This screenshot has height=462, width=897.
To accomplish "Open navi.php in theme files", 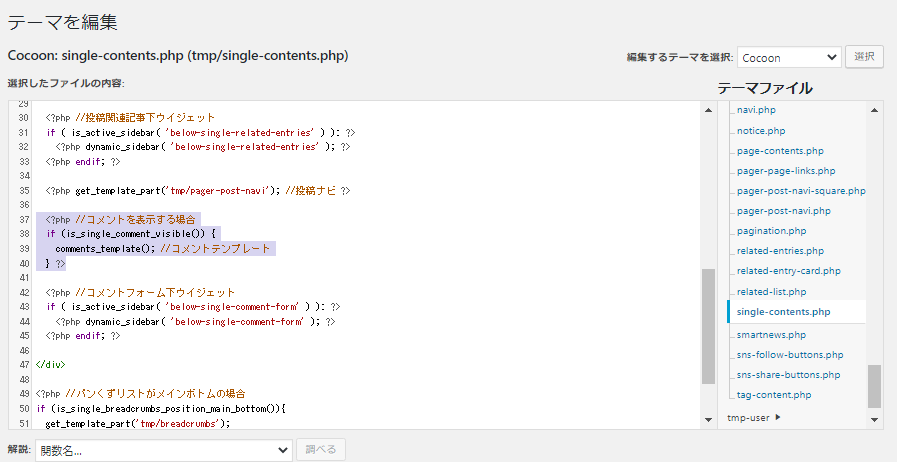I will coord(756,109).
